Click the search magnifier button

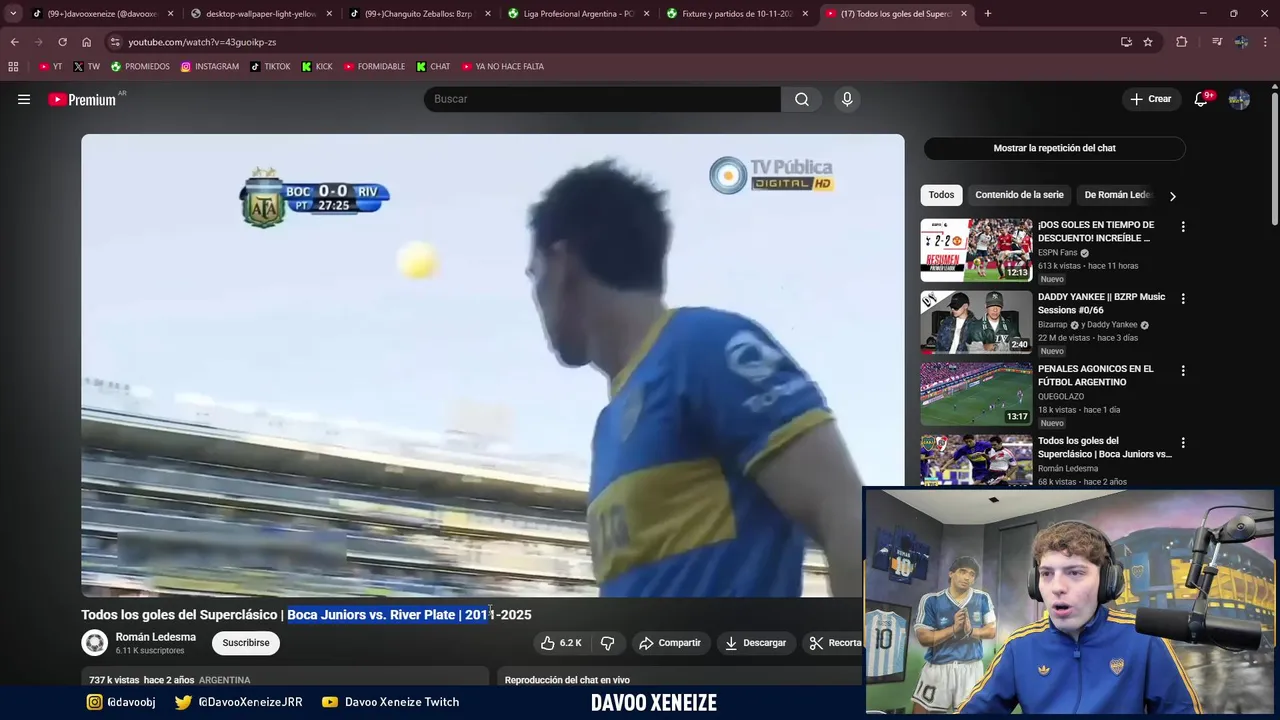(x=802, y=99)
